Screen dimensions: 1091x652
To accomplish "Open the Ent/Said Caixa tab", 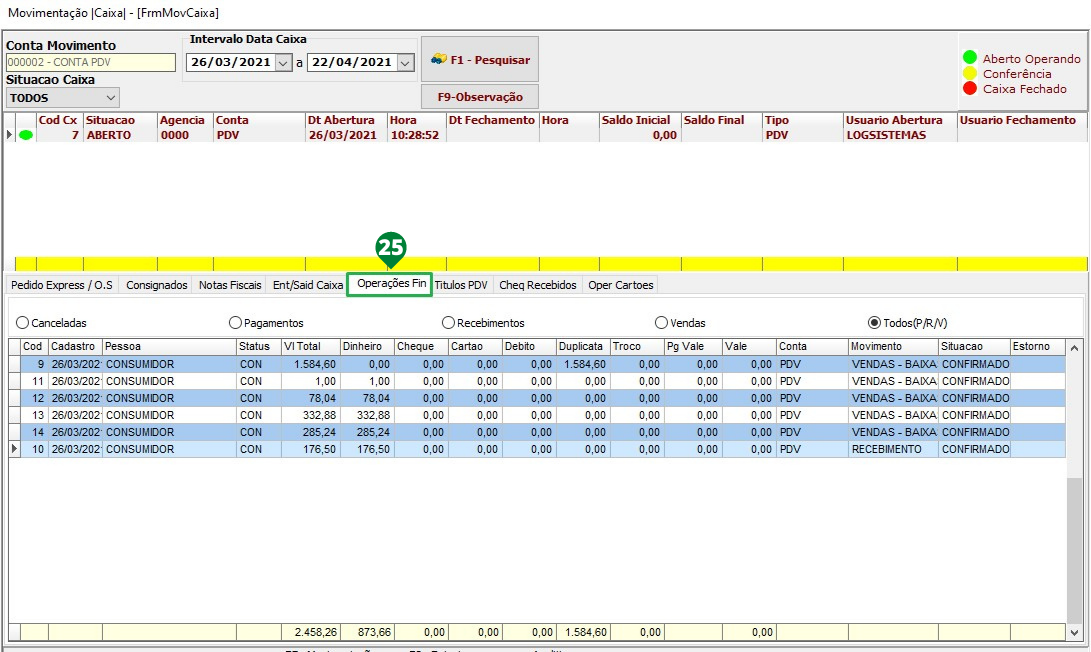I will [x=307, y=285].
